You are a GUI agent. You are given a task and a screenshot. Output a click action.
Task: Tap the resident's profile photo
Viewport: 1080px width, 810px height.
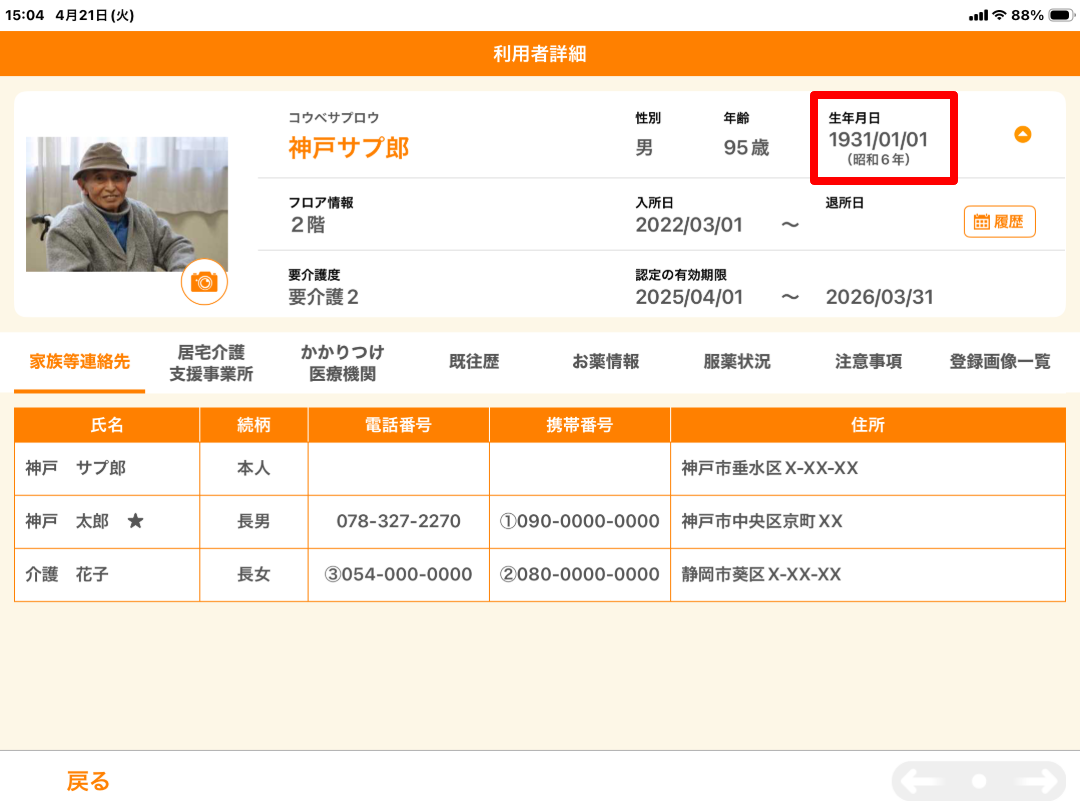click(127, 204)
